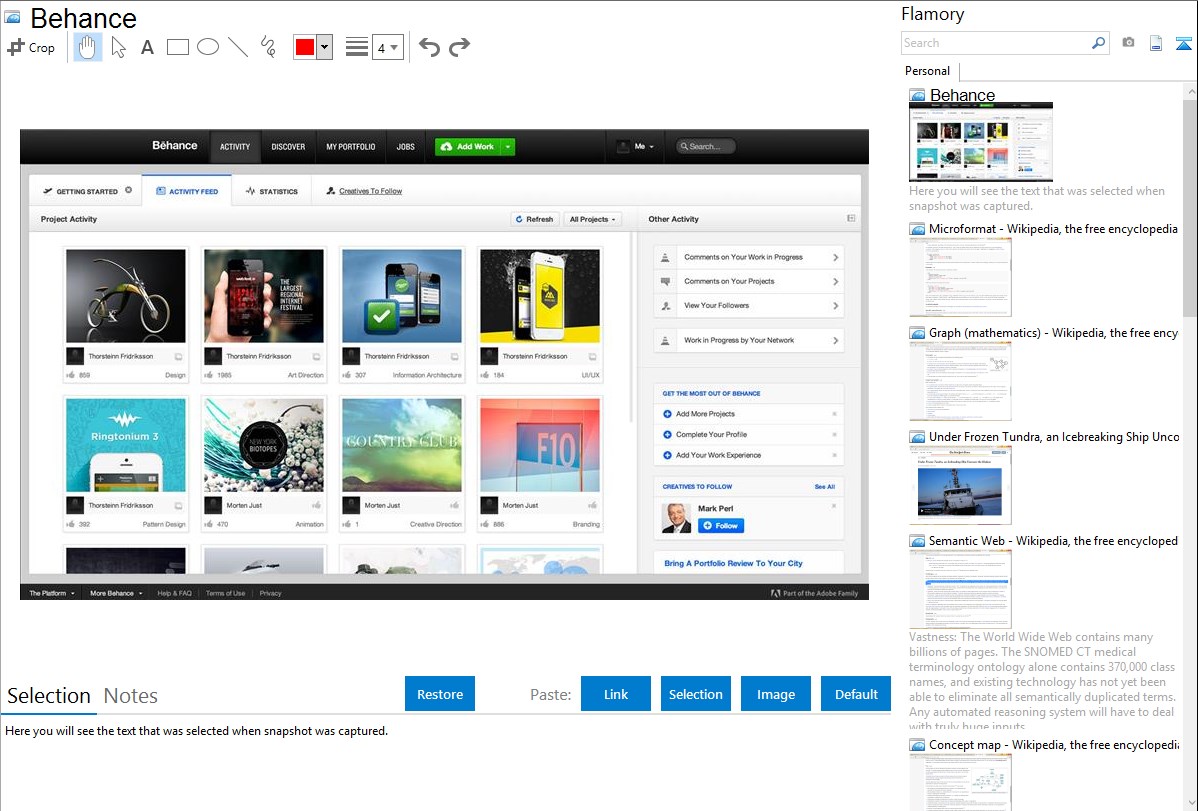This screenshot has width=1198, height=811.
Task: Click the Default paste button
Action: [x=856, y=694]
